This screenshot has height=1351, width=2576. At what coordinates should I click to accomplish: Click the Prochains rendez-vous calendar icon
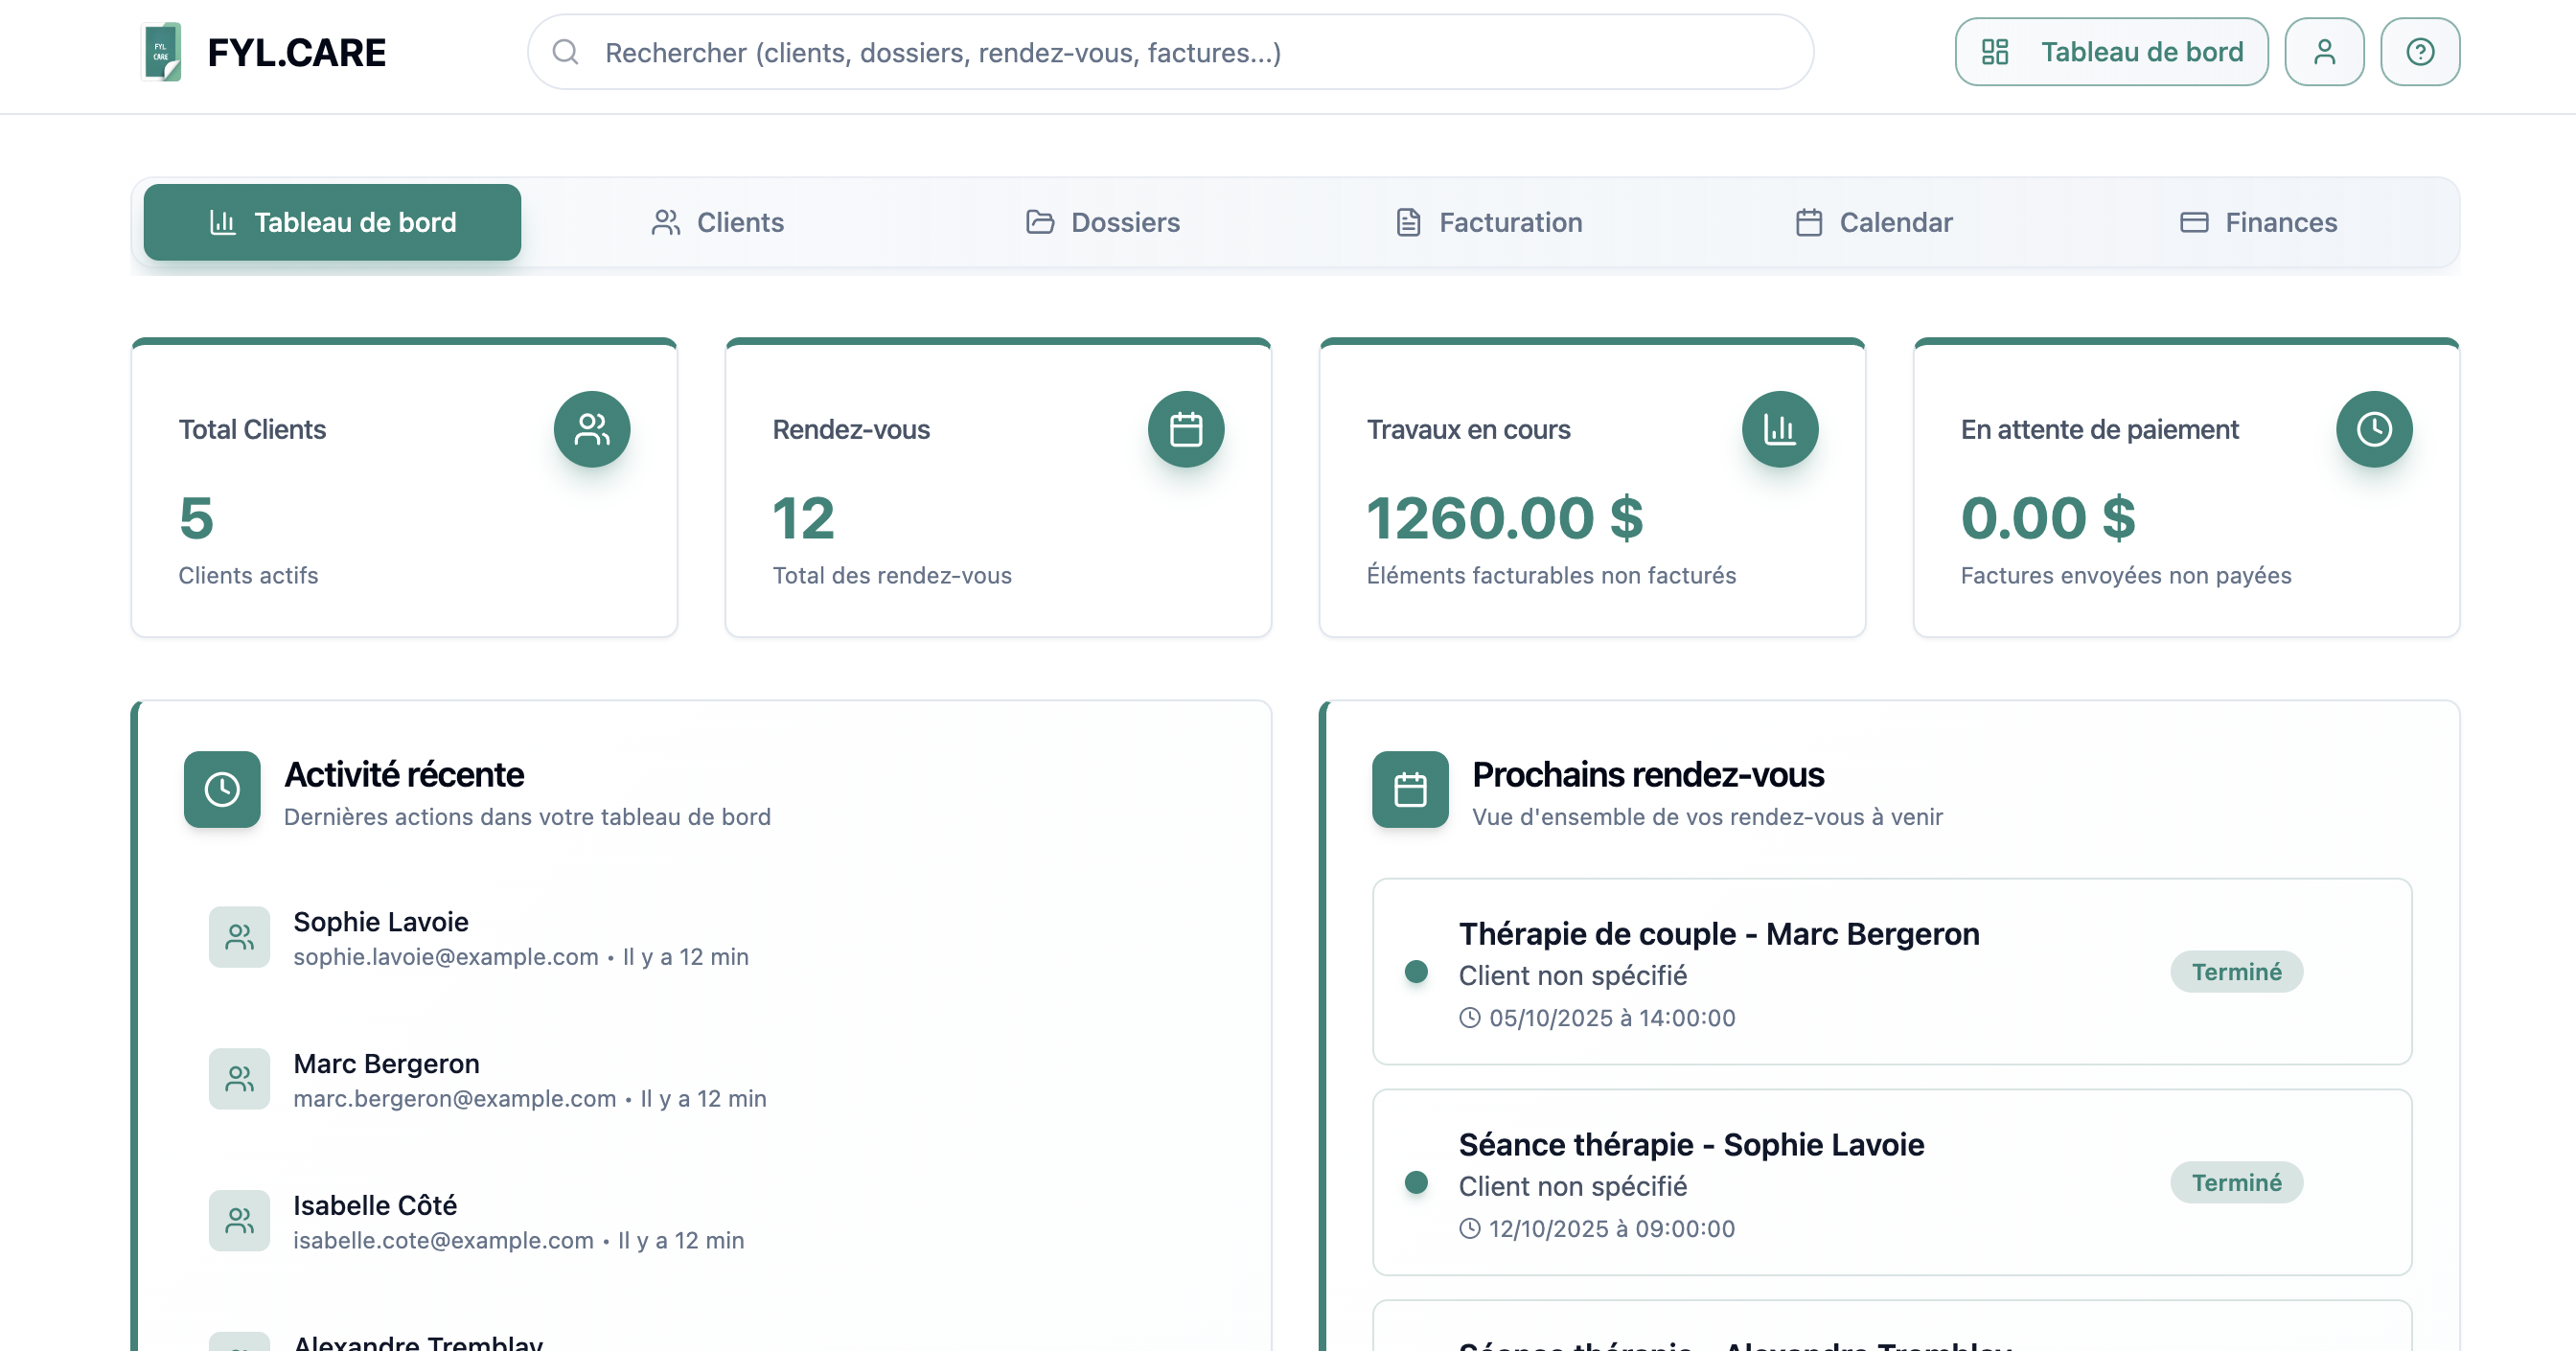pyautogui.click(x=1410, y=789)
